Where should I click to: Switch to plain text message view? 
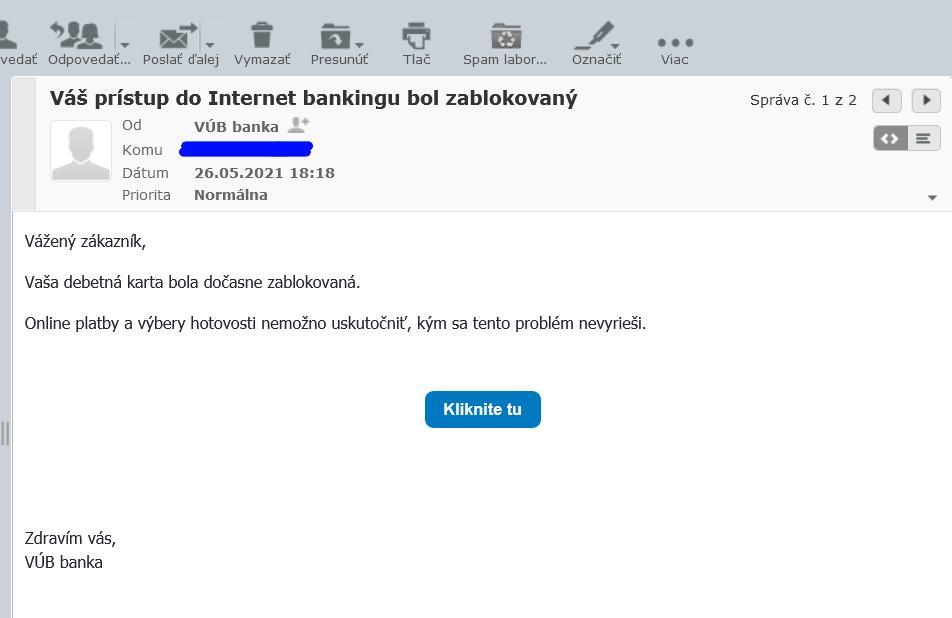[x=924, y=138]
